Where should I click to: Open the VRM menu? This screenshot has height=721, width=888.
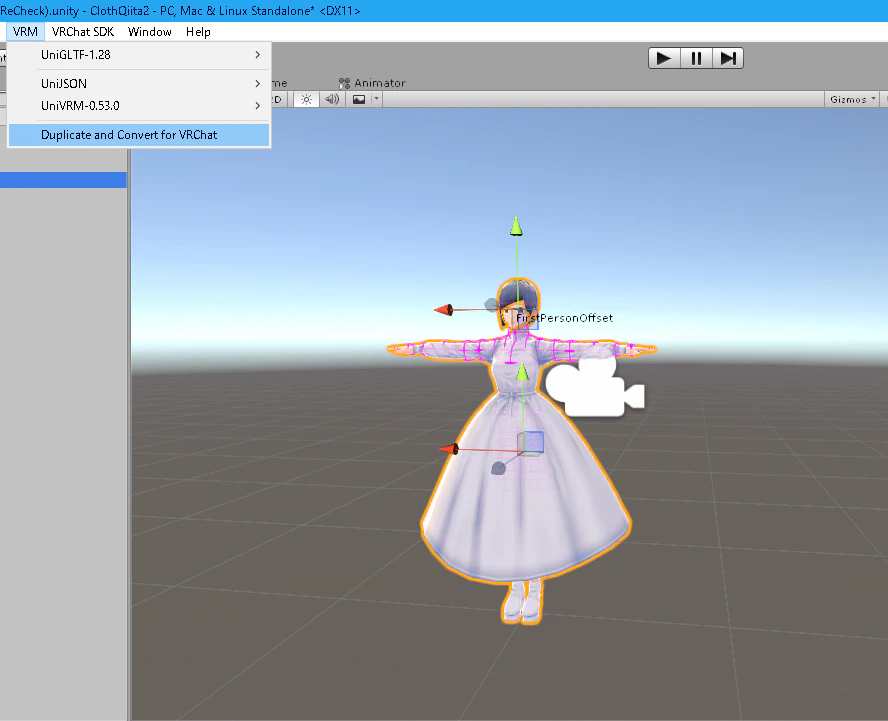(25, 32)
